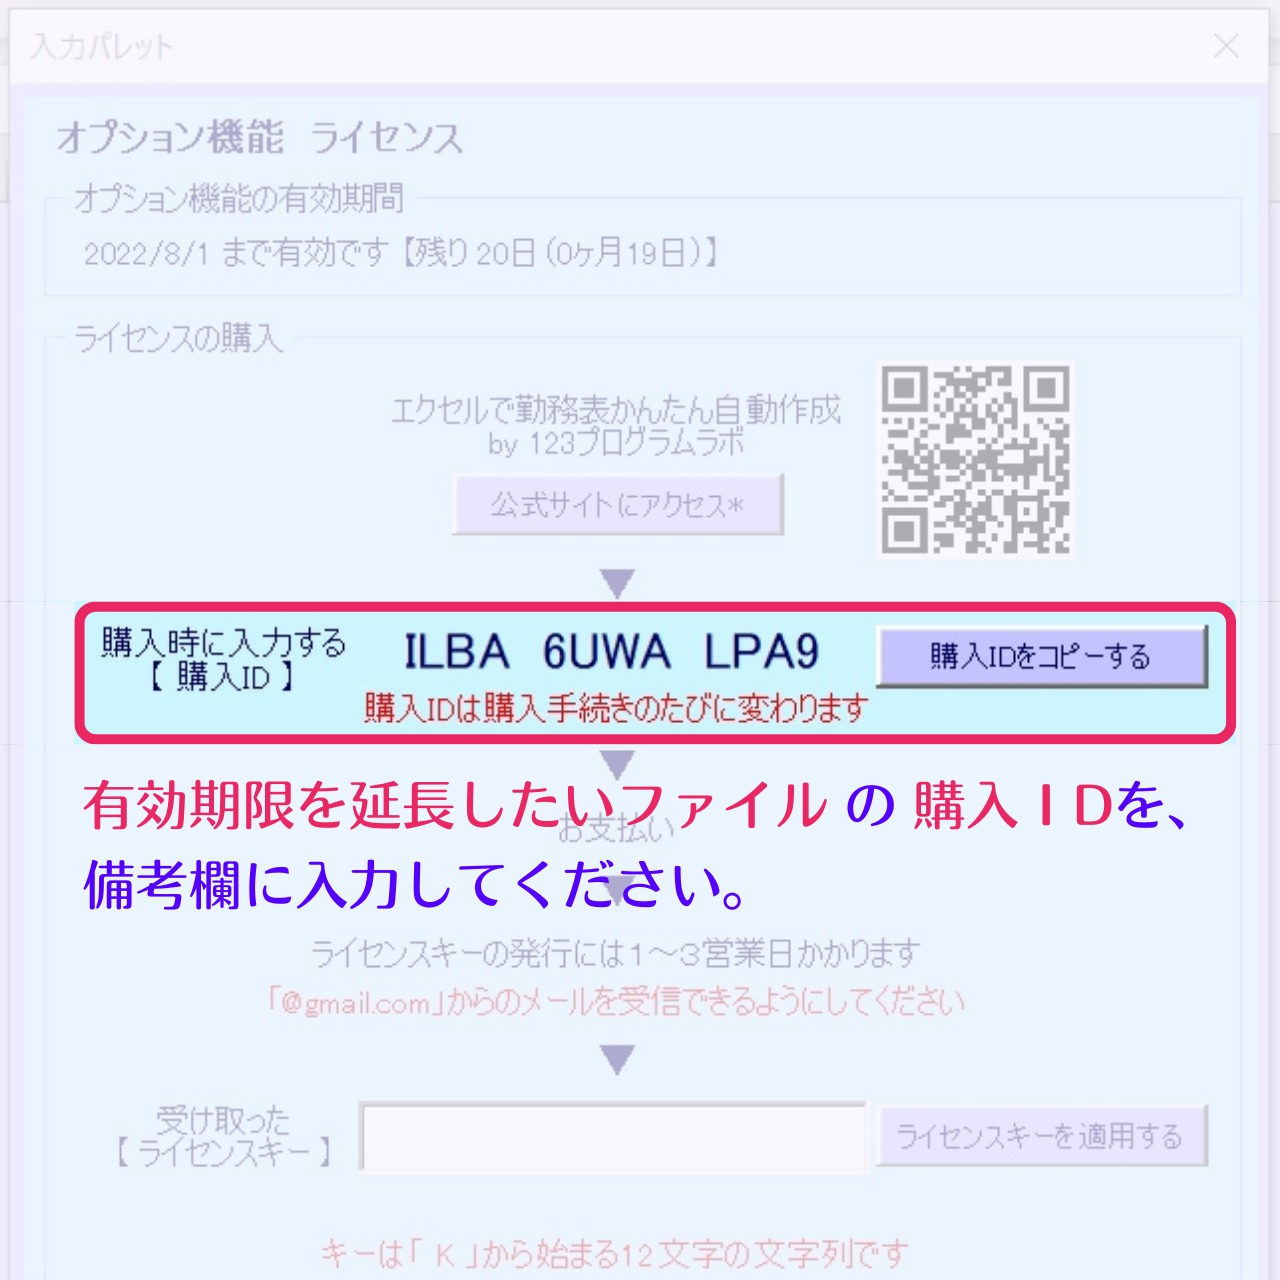The width and height of the screenshot is (1280, 1280).
Task: Click the オプション機能 ライセンス heading
Action: (x=260, y=138)
